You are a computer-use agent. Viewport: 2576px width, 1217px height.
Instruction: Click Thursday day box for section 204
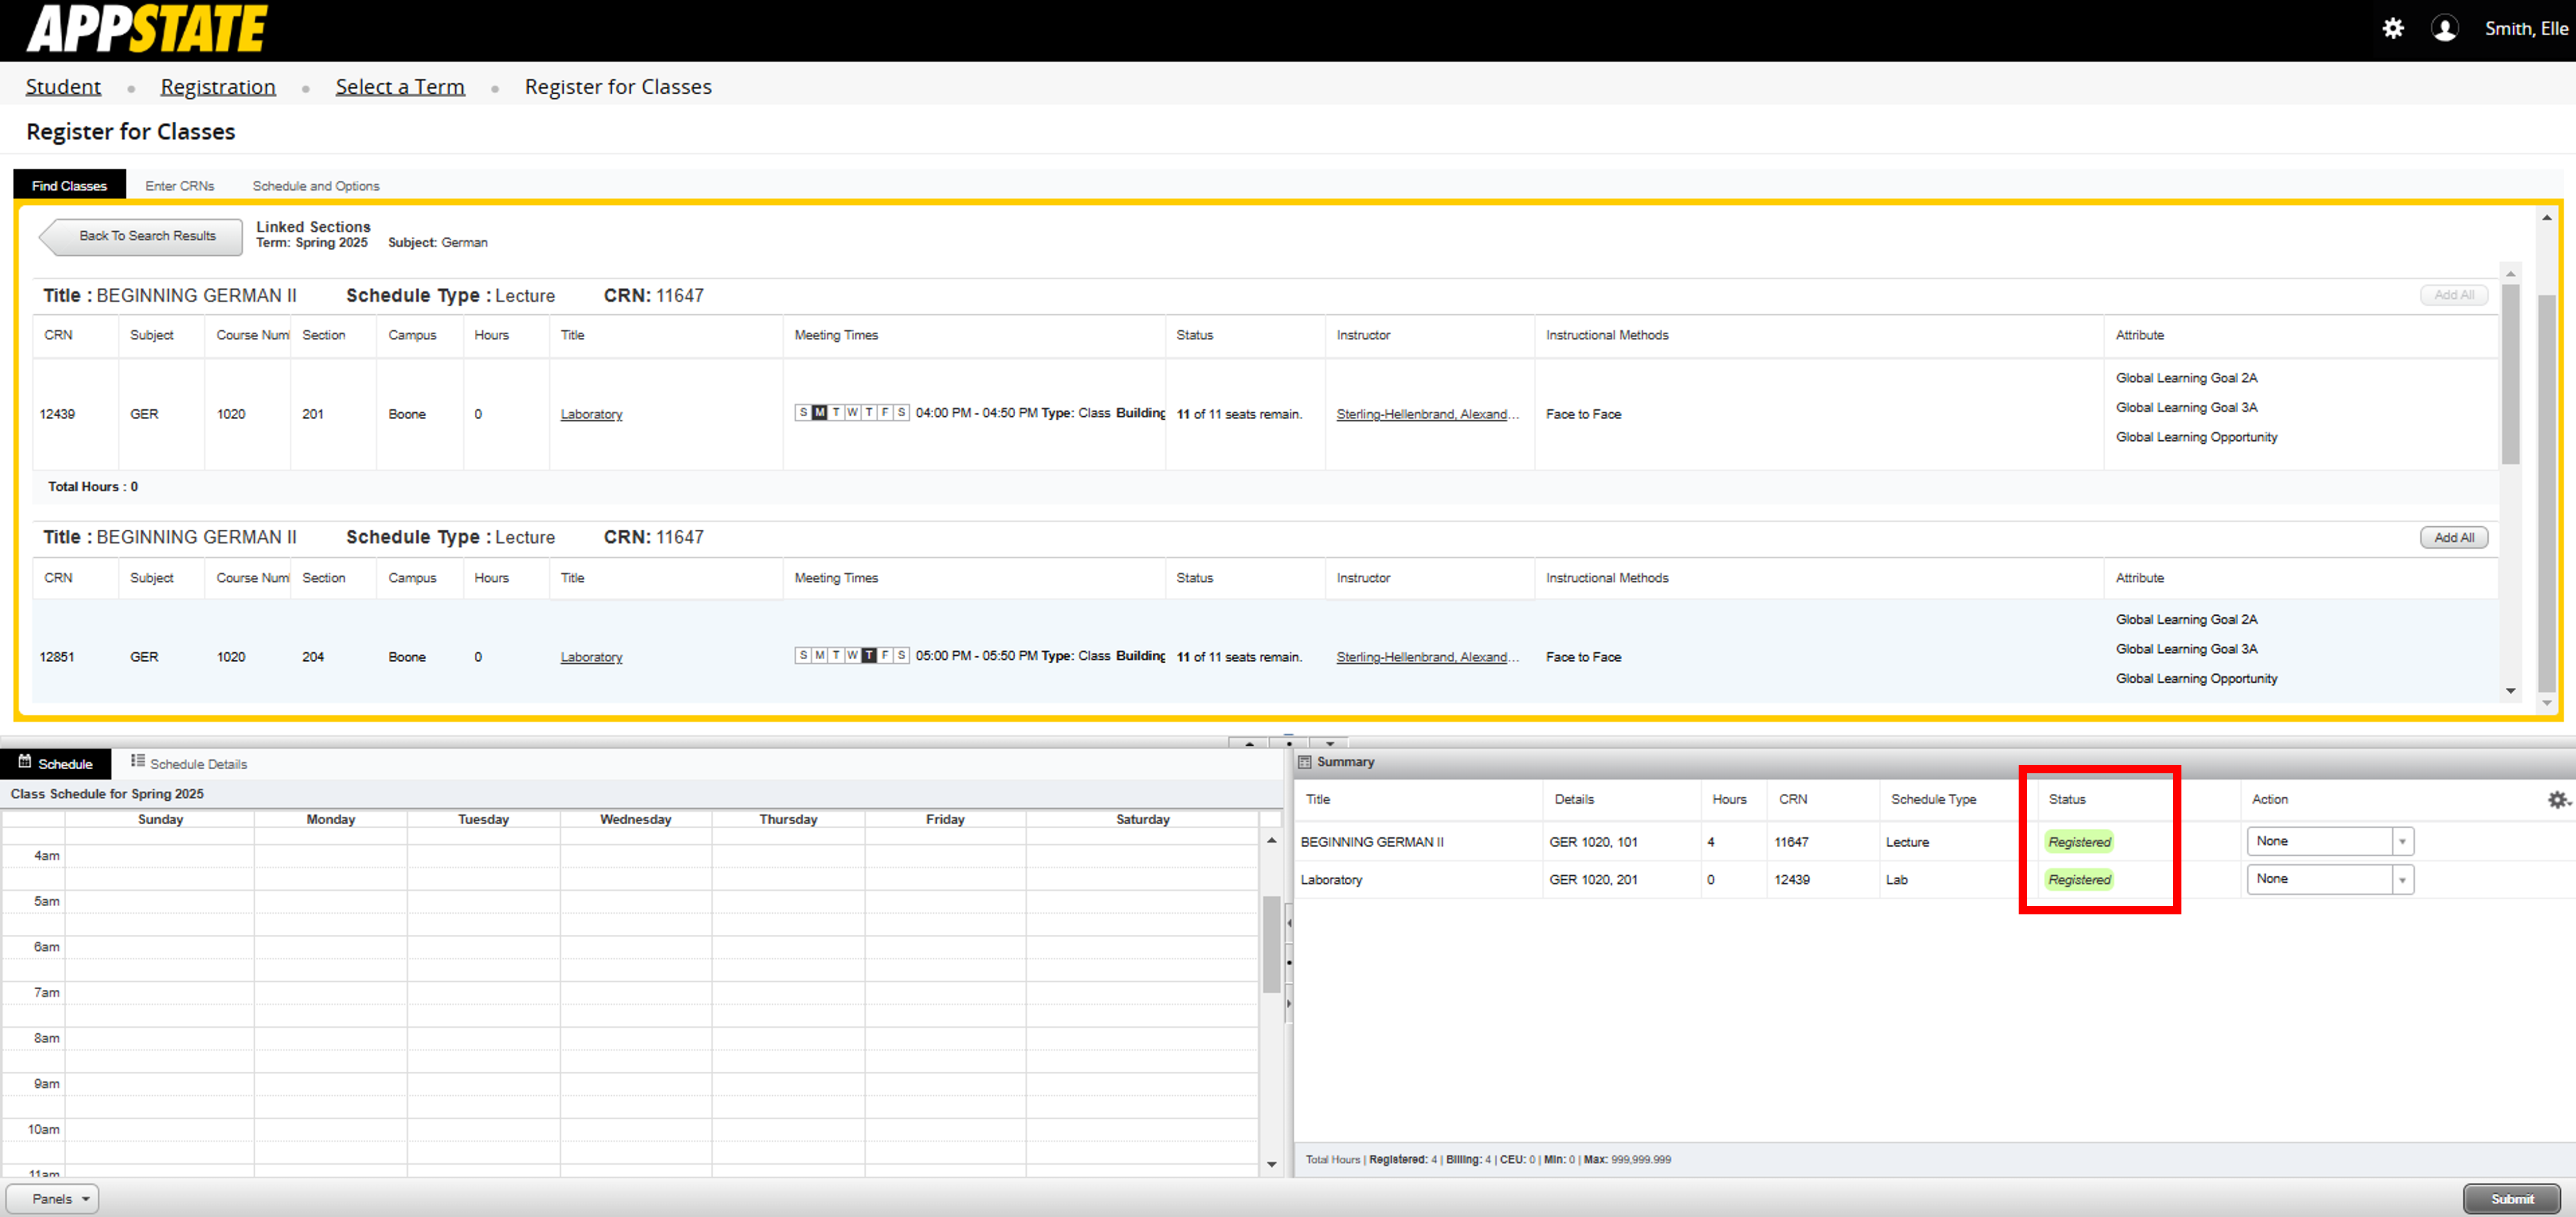pos(868,655)
